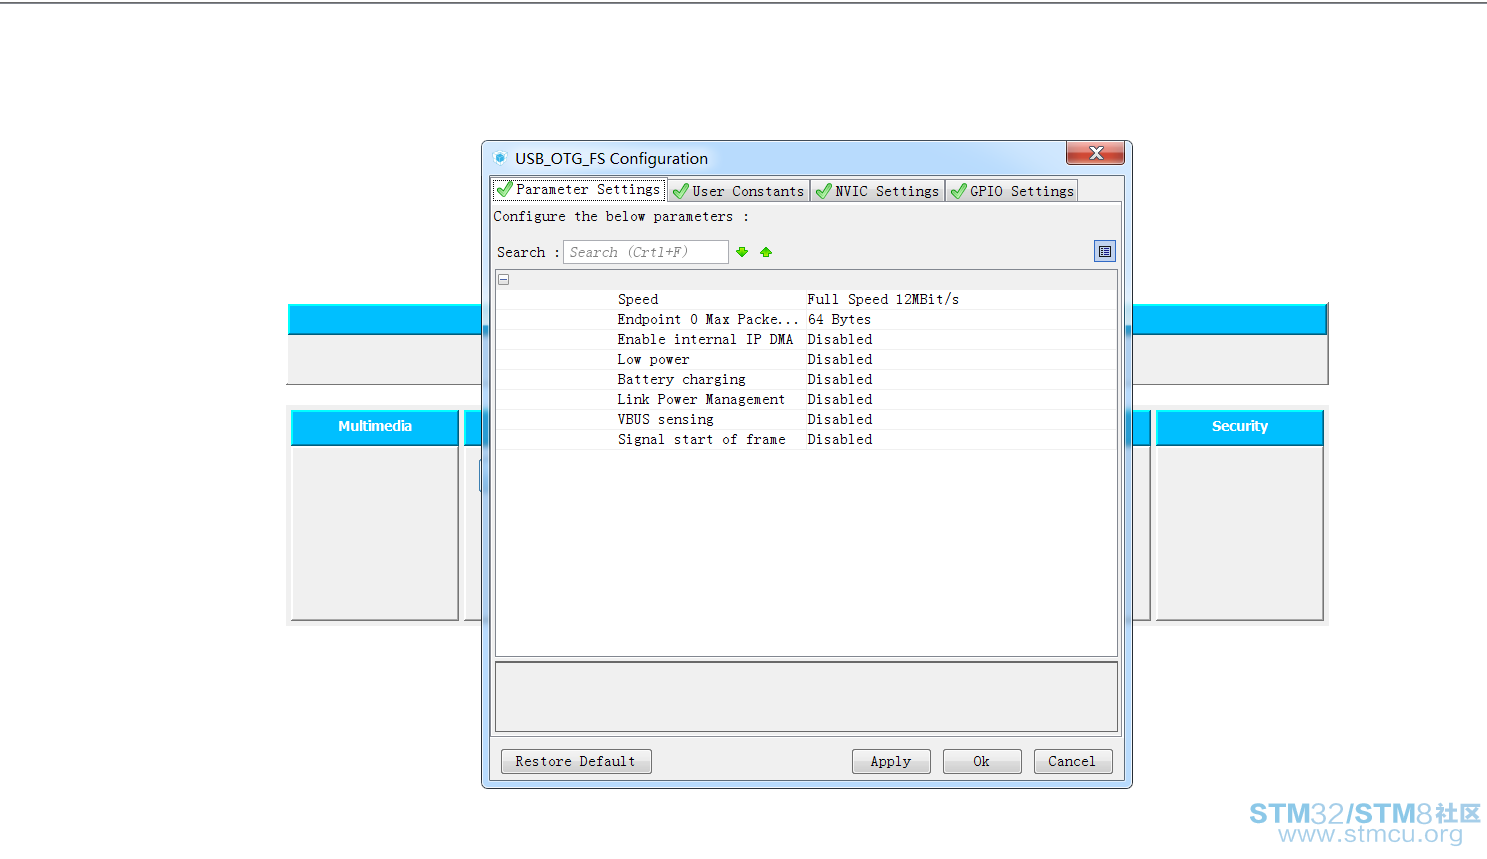Collapse the parameter group expander
This screenshot has height=859, width=1487.
[x=504, y=280]
